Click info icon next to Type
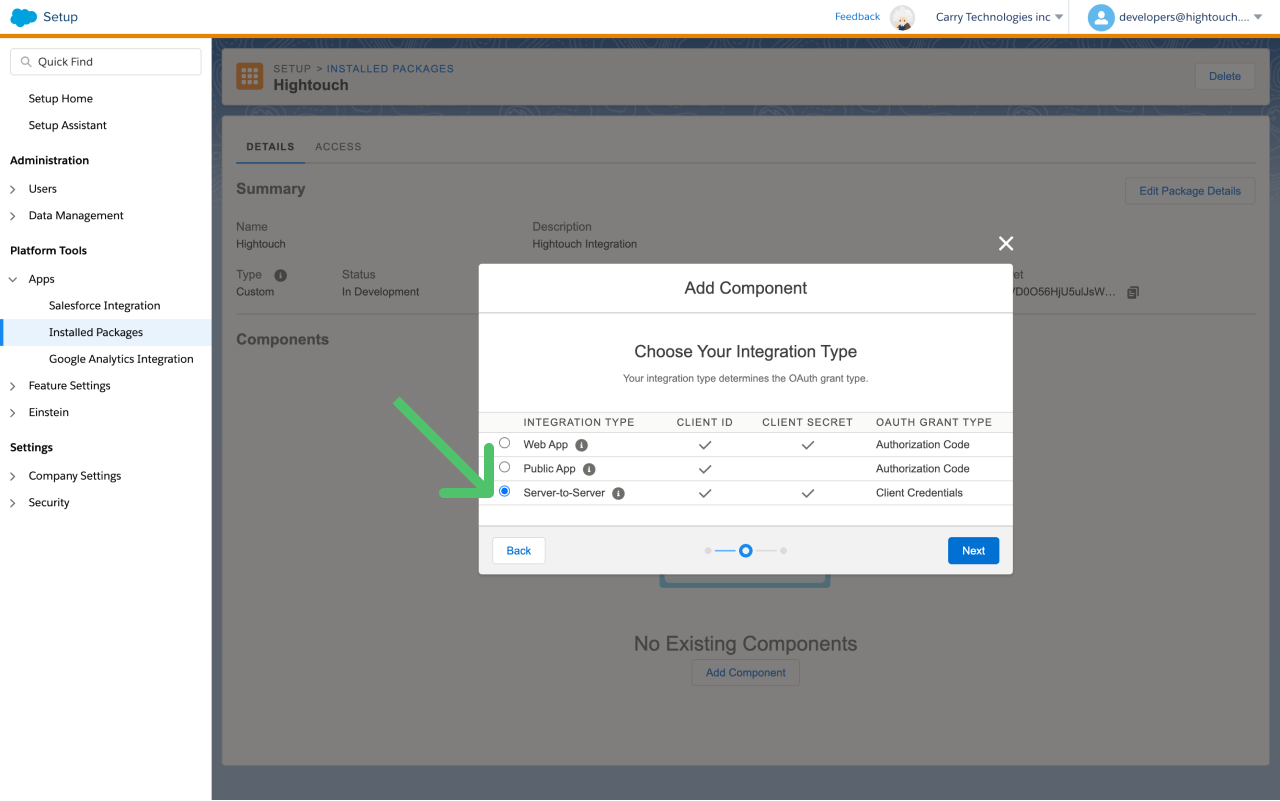Viewport: 1280px width, 801px height. click(280, 275)
